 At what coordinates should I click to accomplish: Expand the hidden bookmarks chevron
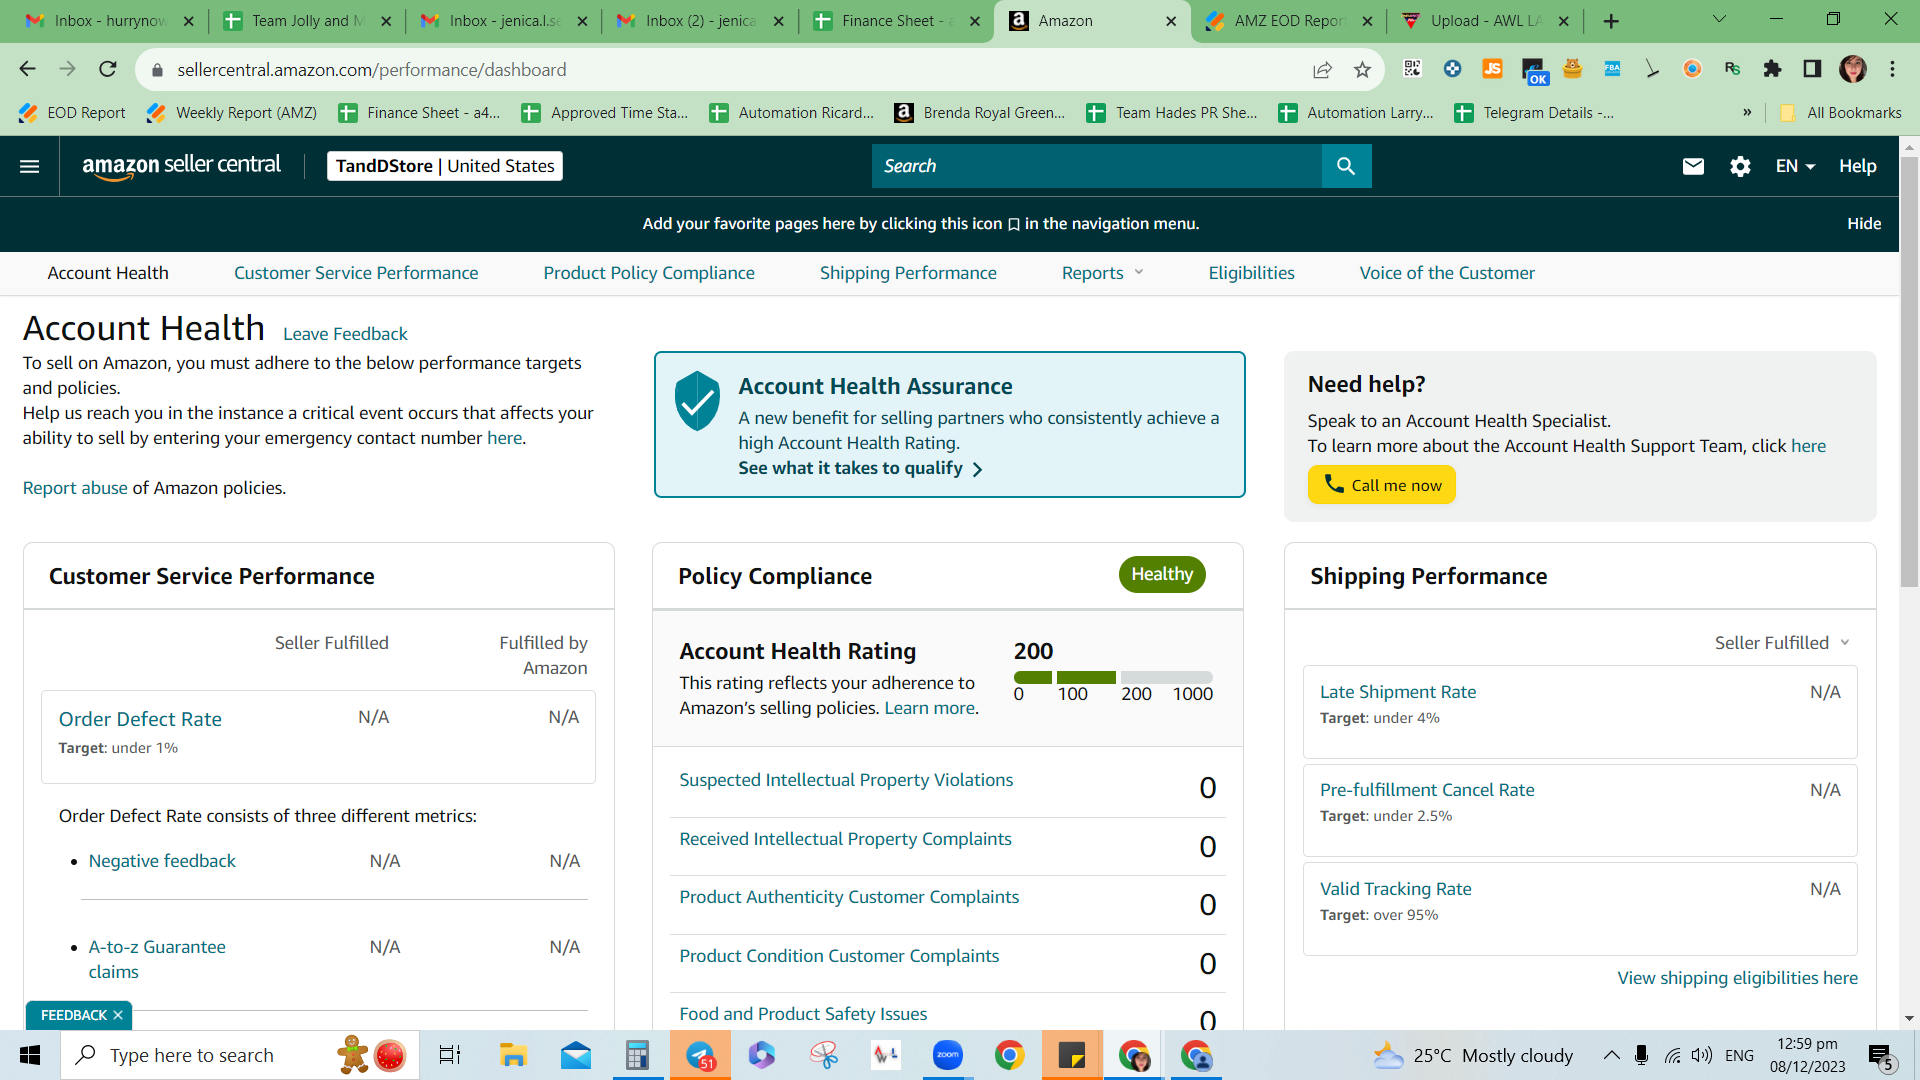[1747, 112]
